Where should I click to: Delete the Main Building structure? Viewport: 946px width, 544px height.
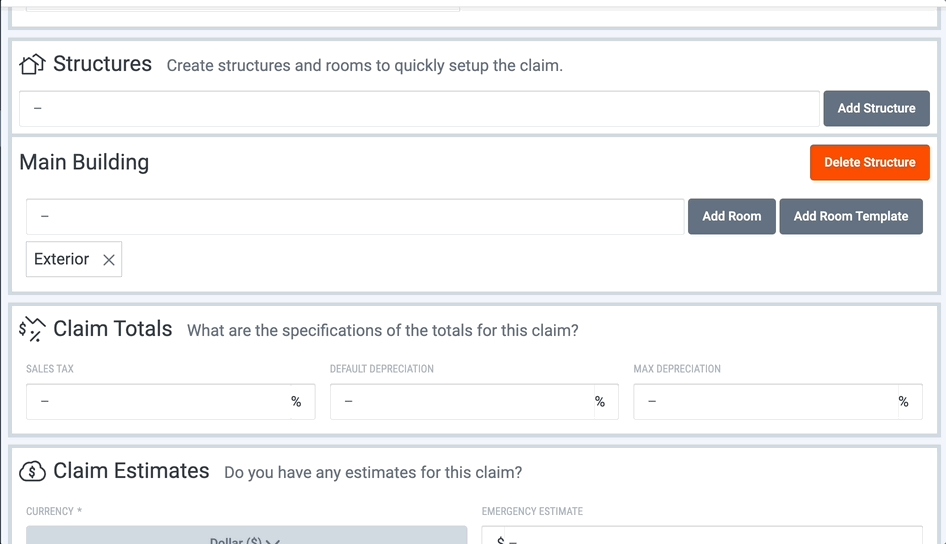click(x=869, y=162)
